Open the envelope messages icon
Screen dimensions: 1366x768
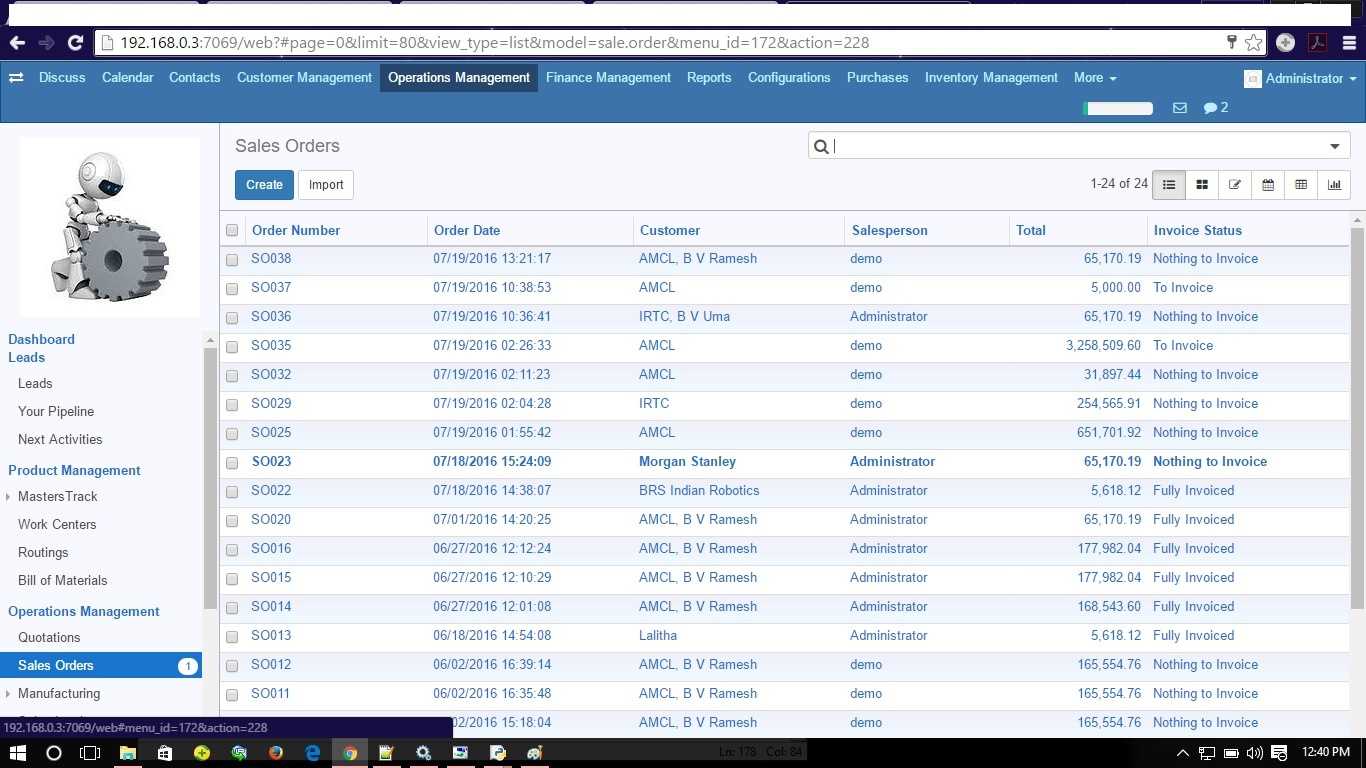(1180, 108)
